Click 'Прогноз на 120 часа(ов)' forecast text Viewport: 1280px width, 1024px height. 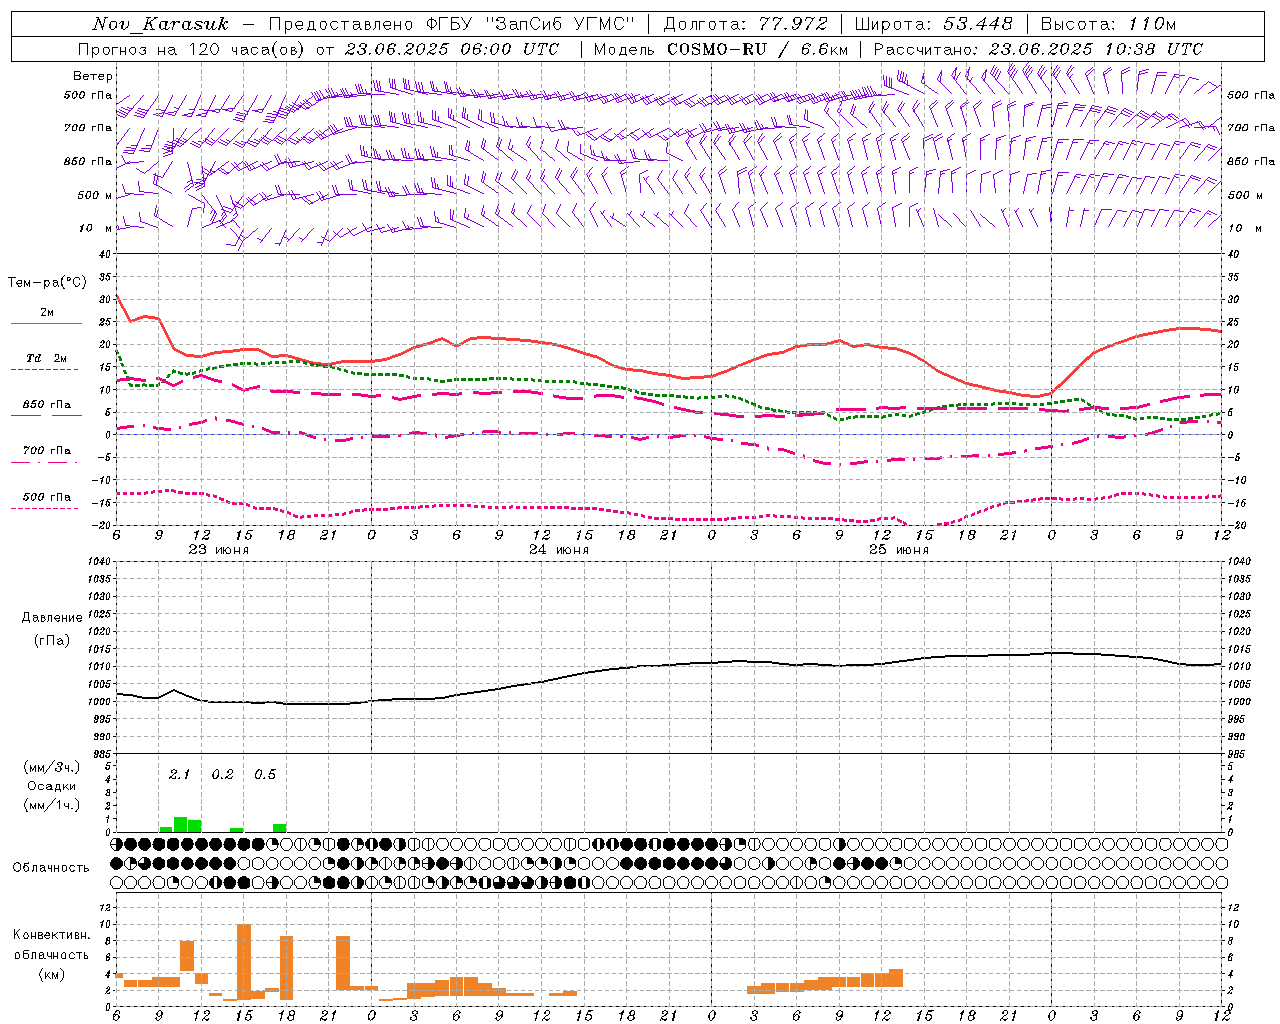click(x=192, y=49)
